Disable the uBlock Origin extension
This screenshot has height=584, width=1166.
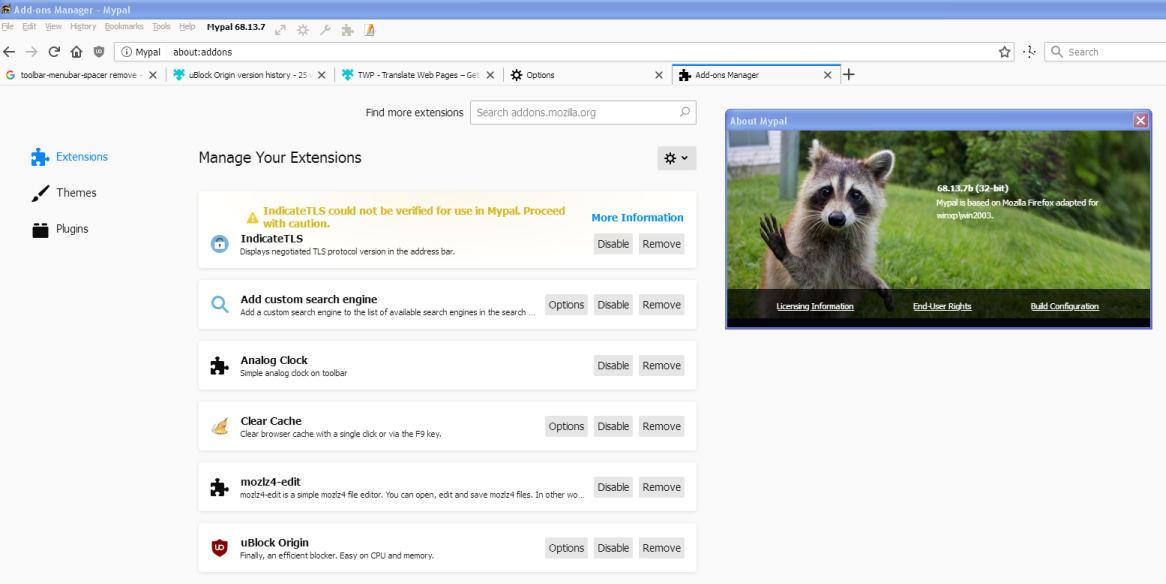pos(613,548)
